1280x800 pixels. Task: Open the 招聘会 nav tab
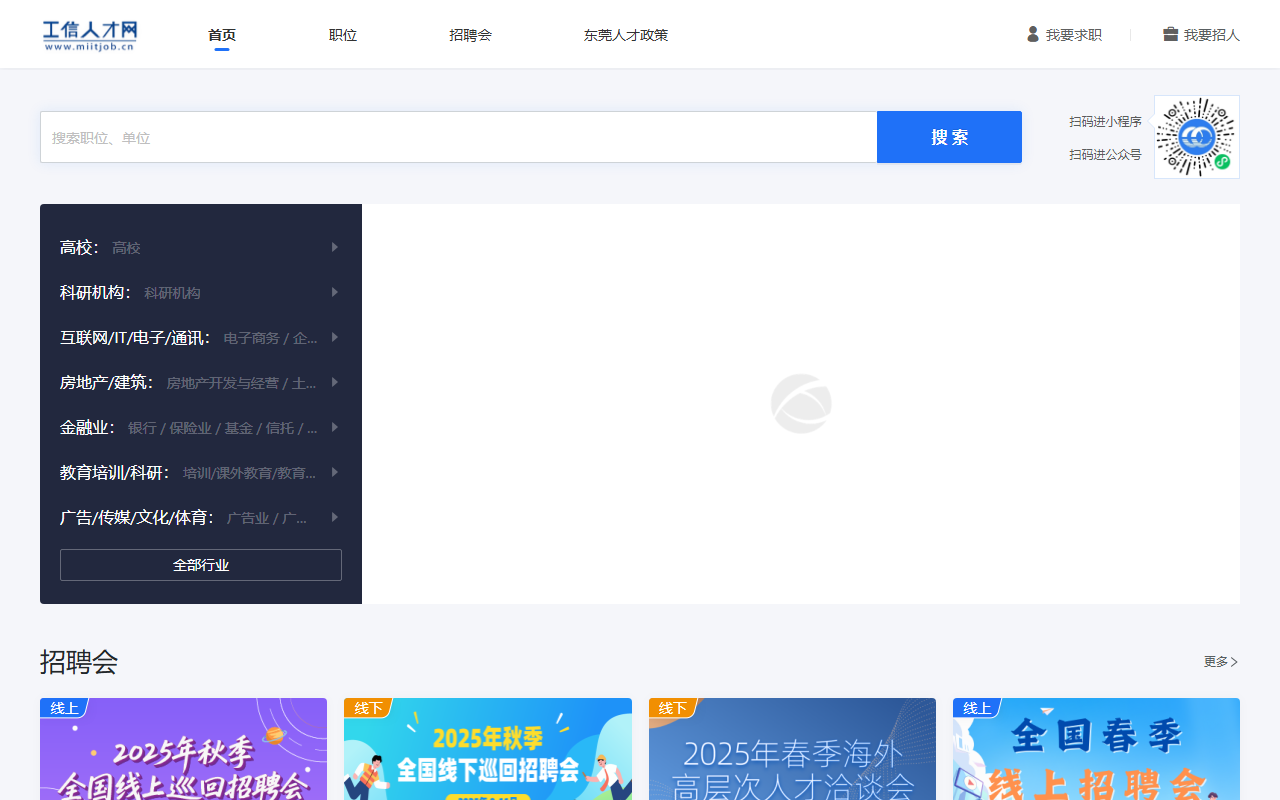[x=470, y=35]
